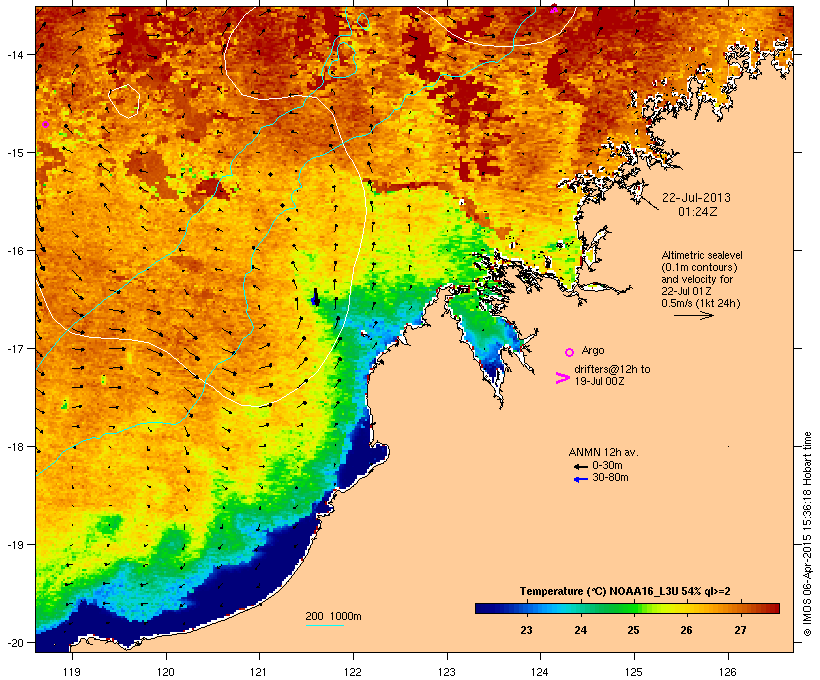The image size is (820, 680).
Task: Click colorbar tick label 24
Action: point(580,630)
